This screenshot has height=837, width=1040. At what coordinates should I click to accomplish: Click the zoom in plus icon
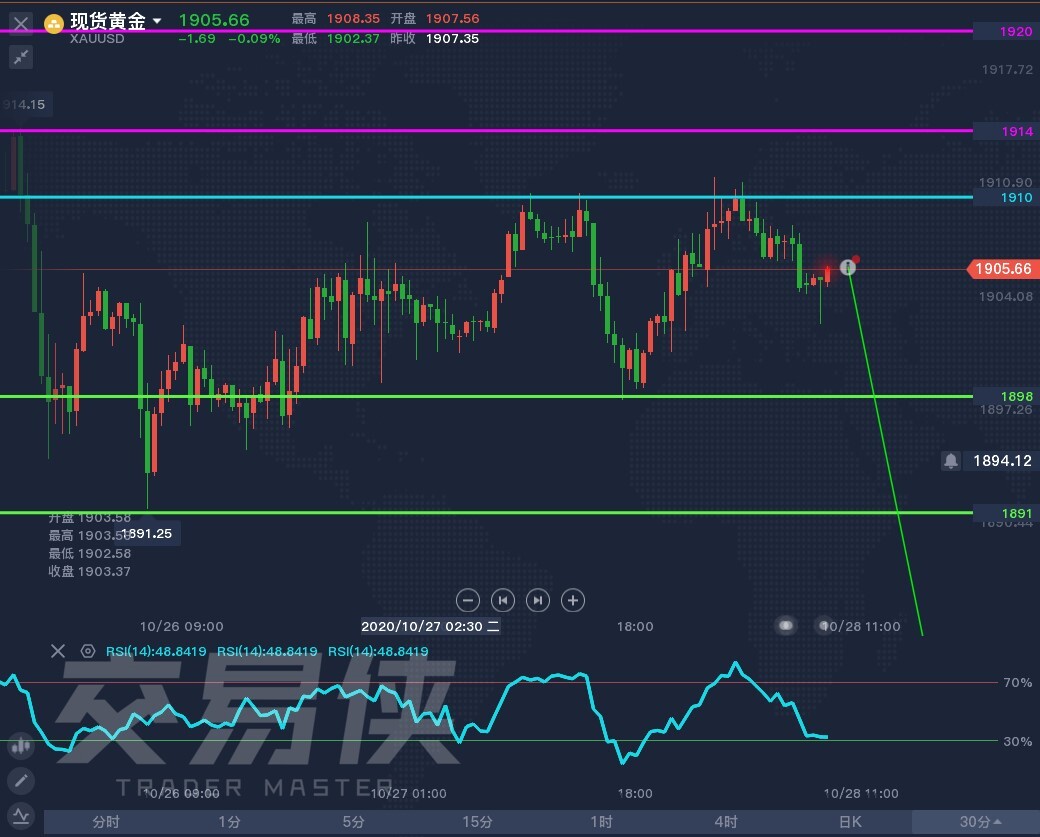572,600
